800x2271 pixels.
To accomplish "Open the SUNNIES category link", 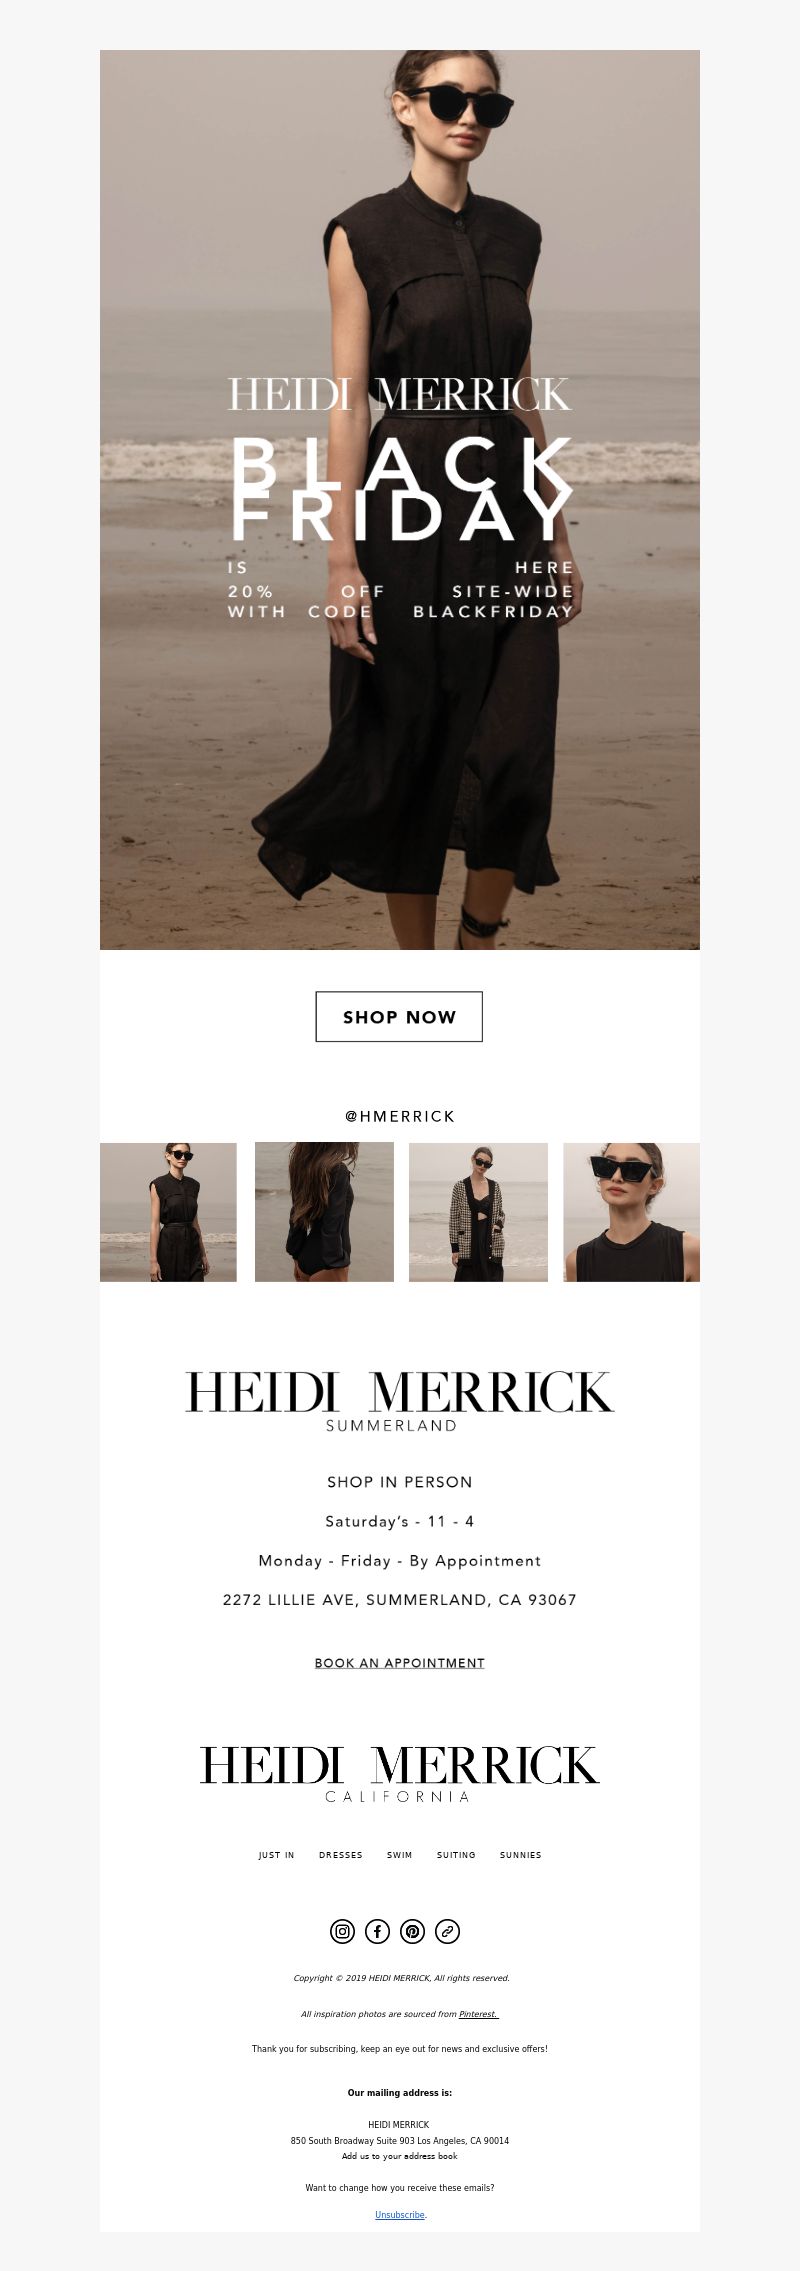I will [x=521, y=1855].
